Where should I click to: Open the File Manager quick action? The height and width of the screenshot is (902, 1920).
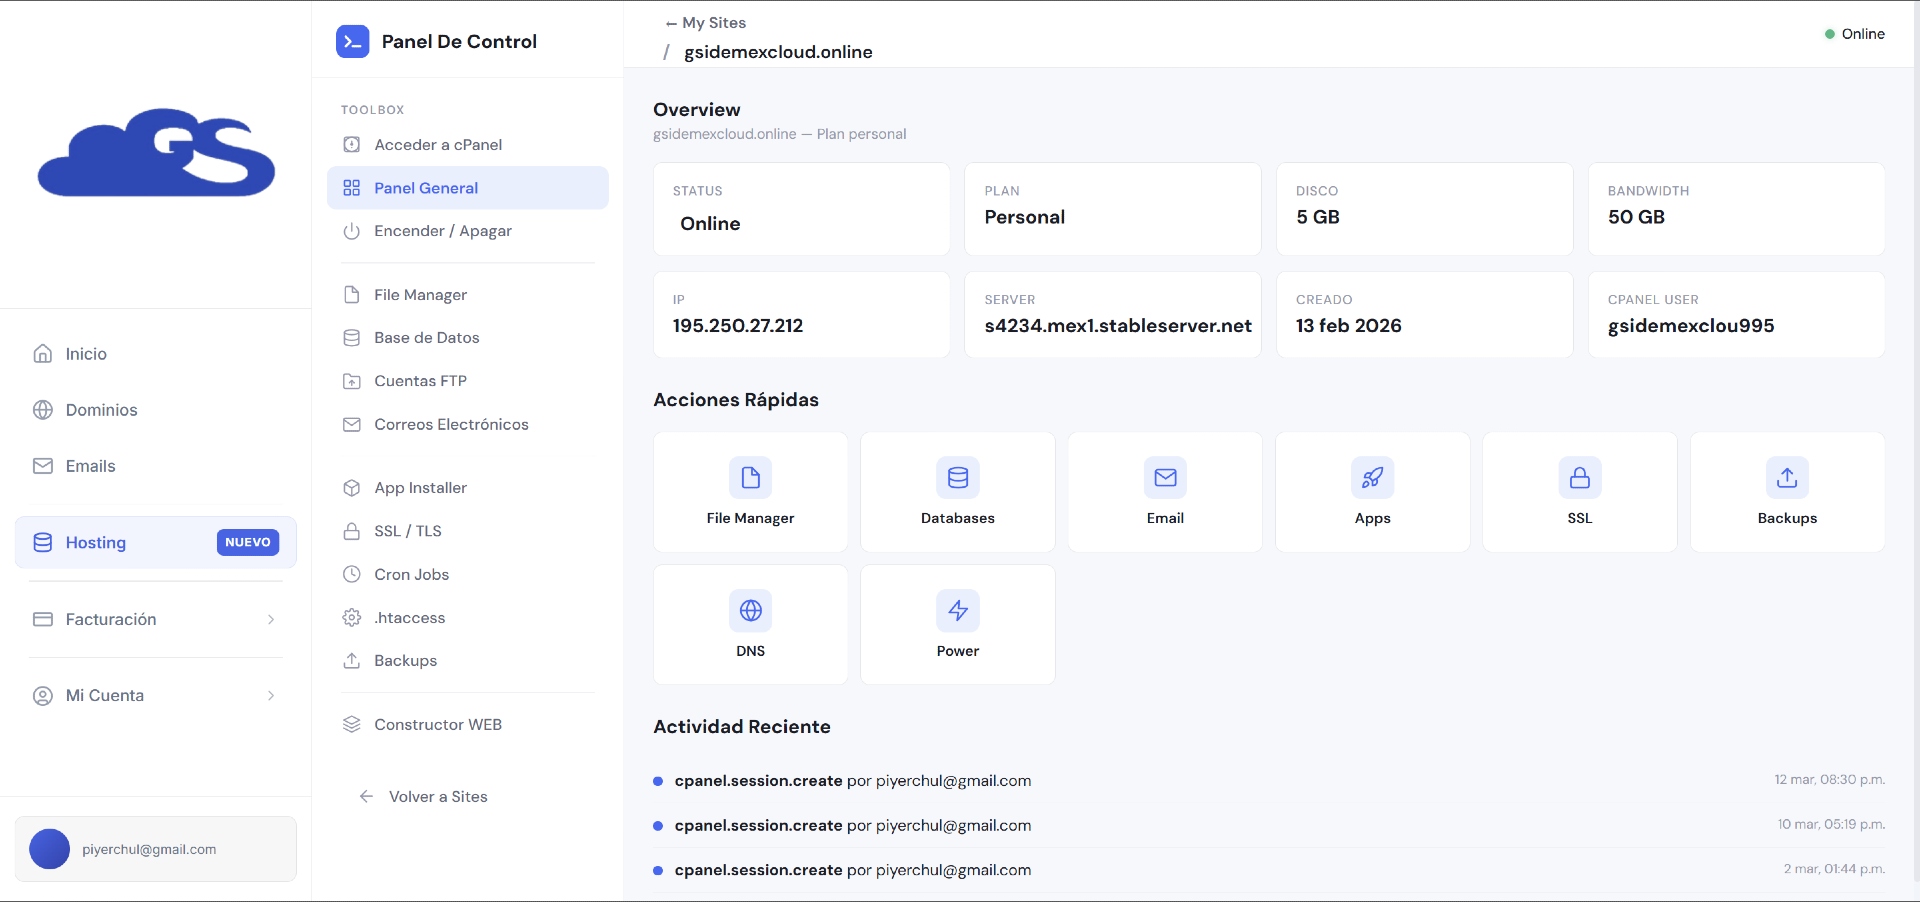coord(750,491)
